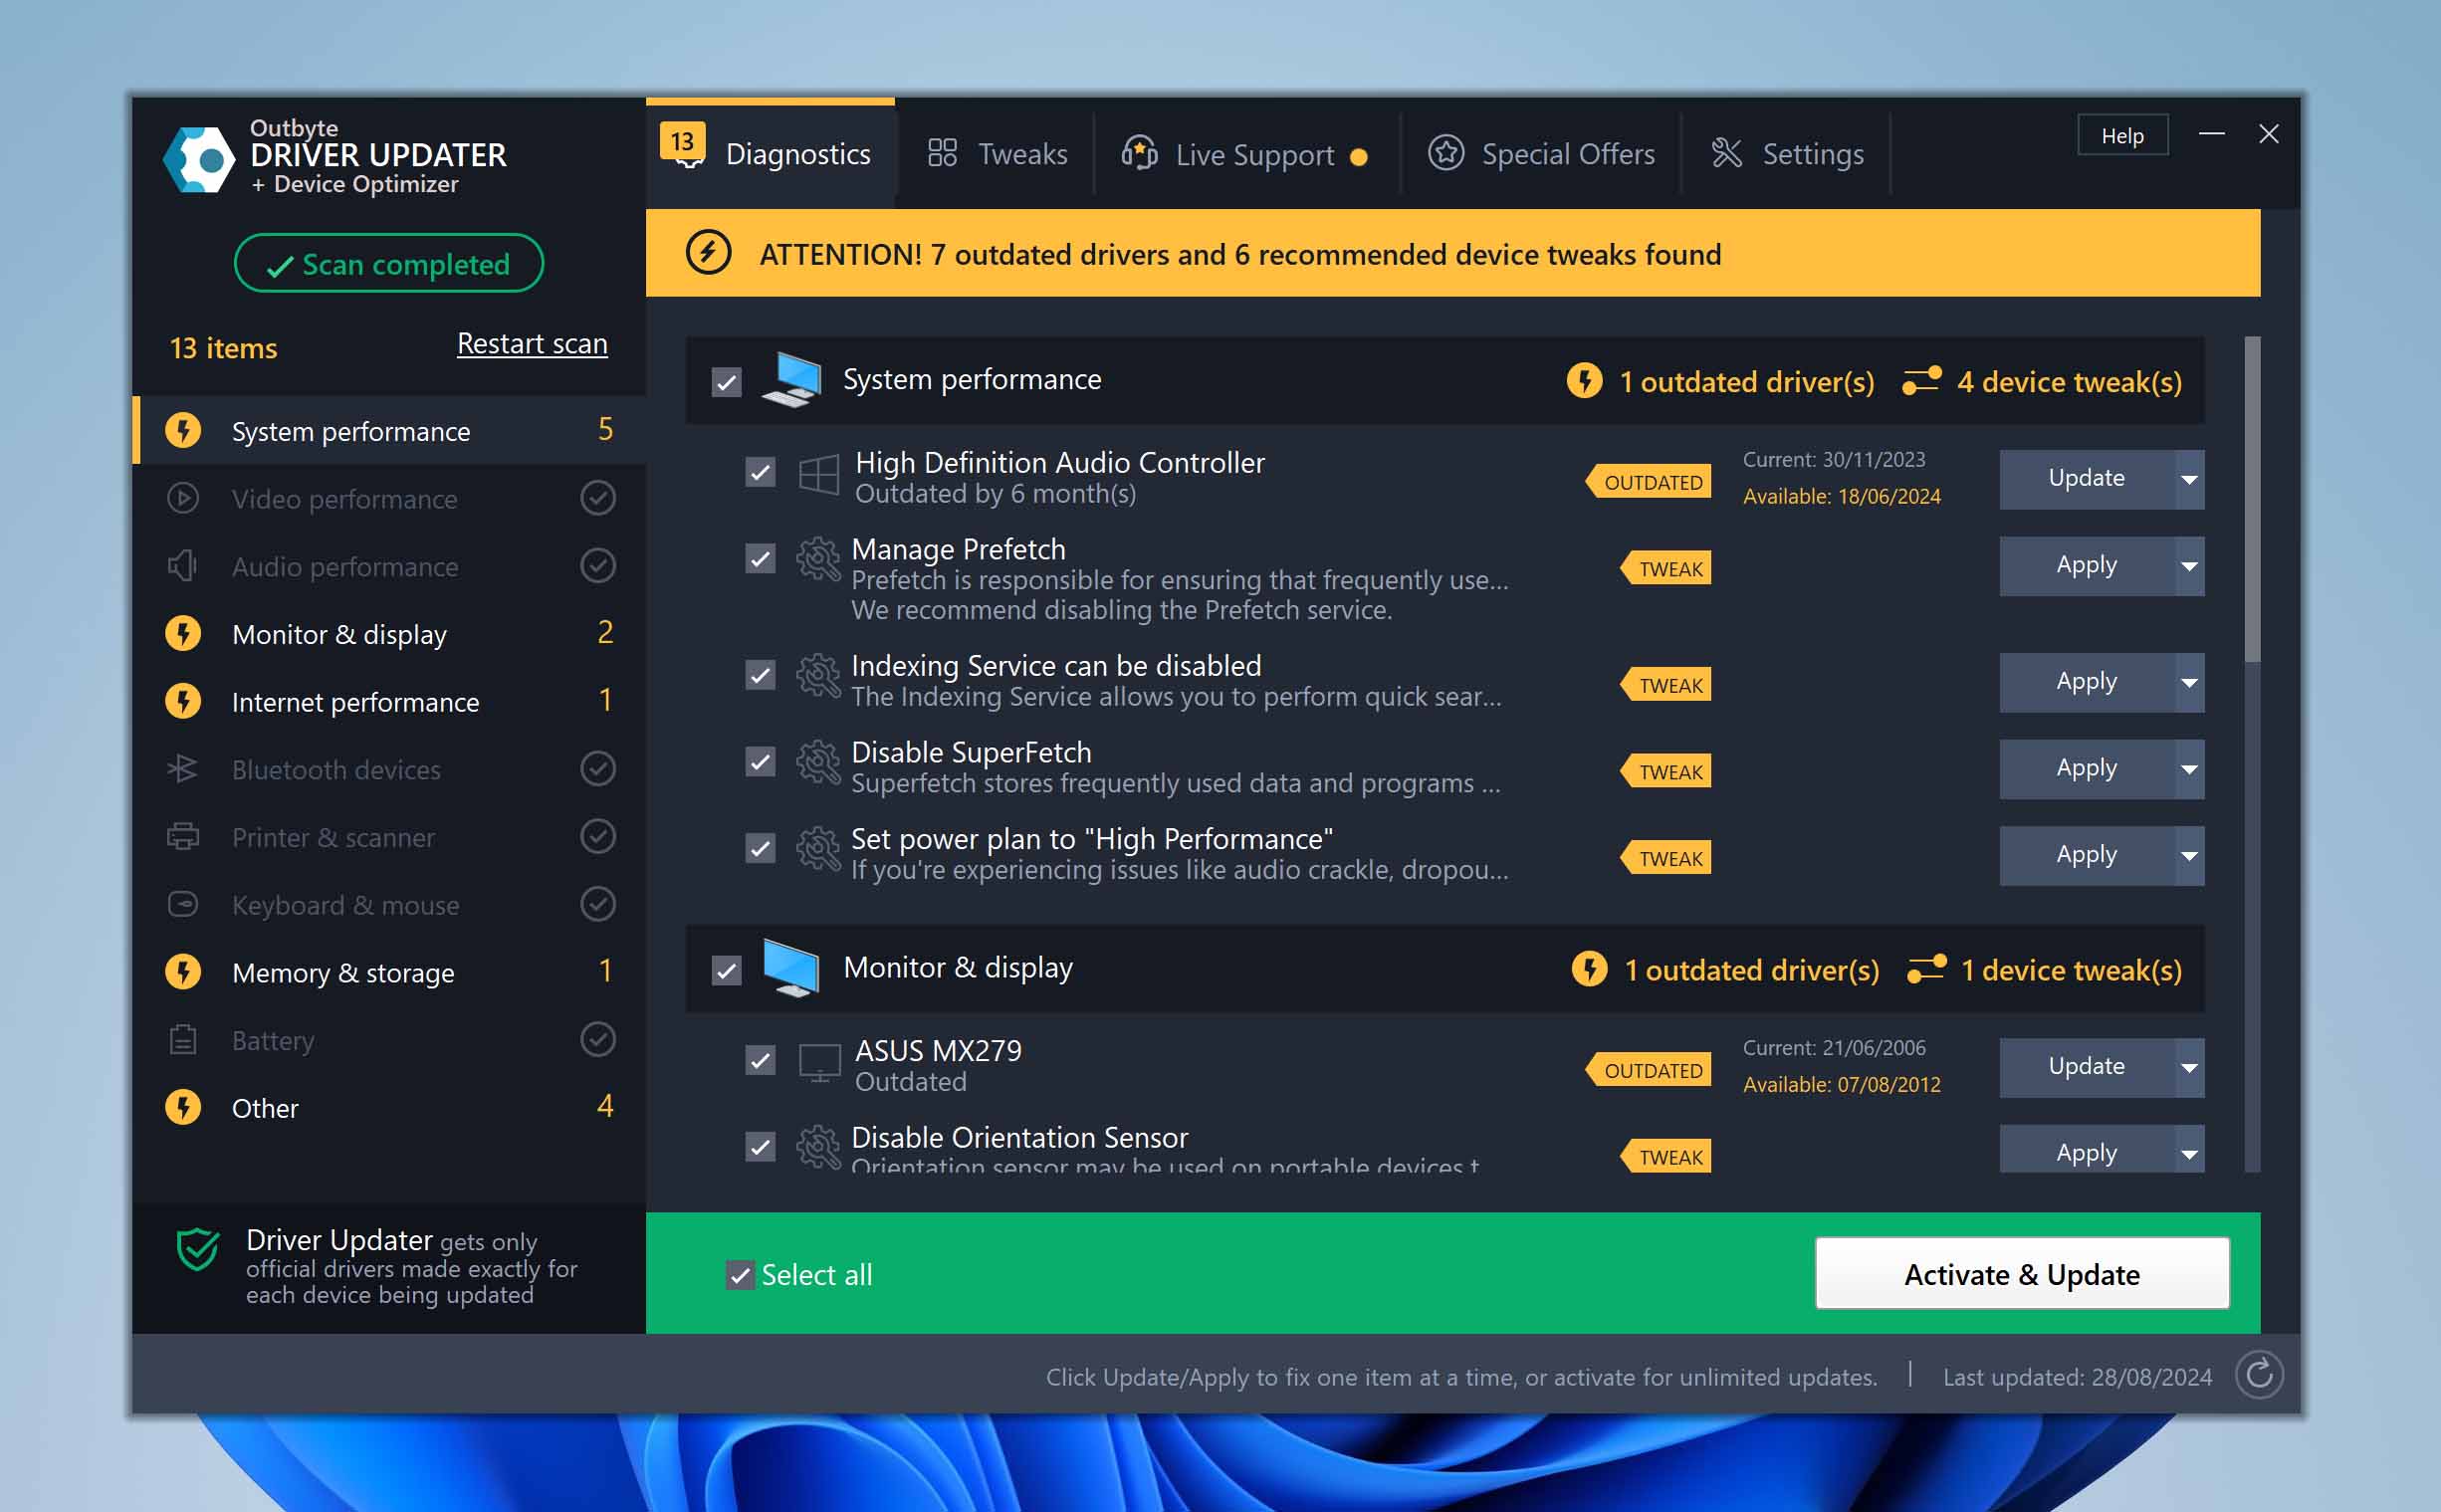Click Update for High Definition Audio Controller
This screenshot has width=2441, height=1512.
click(2086, 479)
